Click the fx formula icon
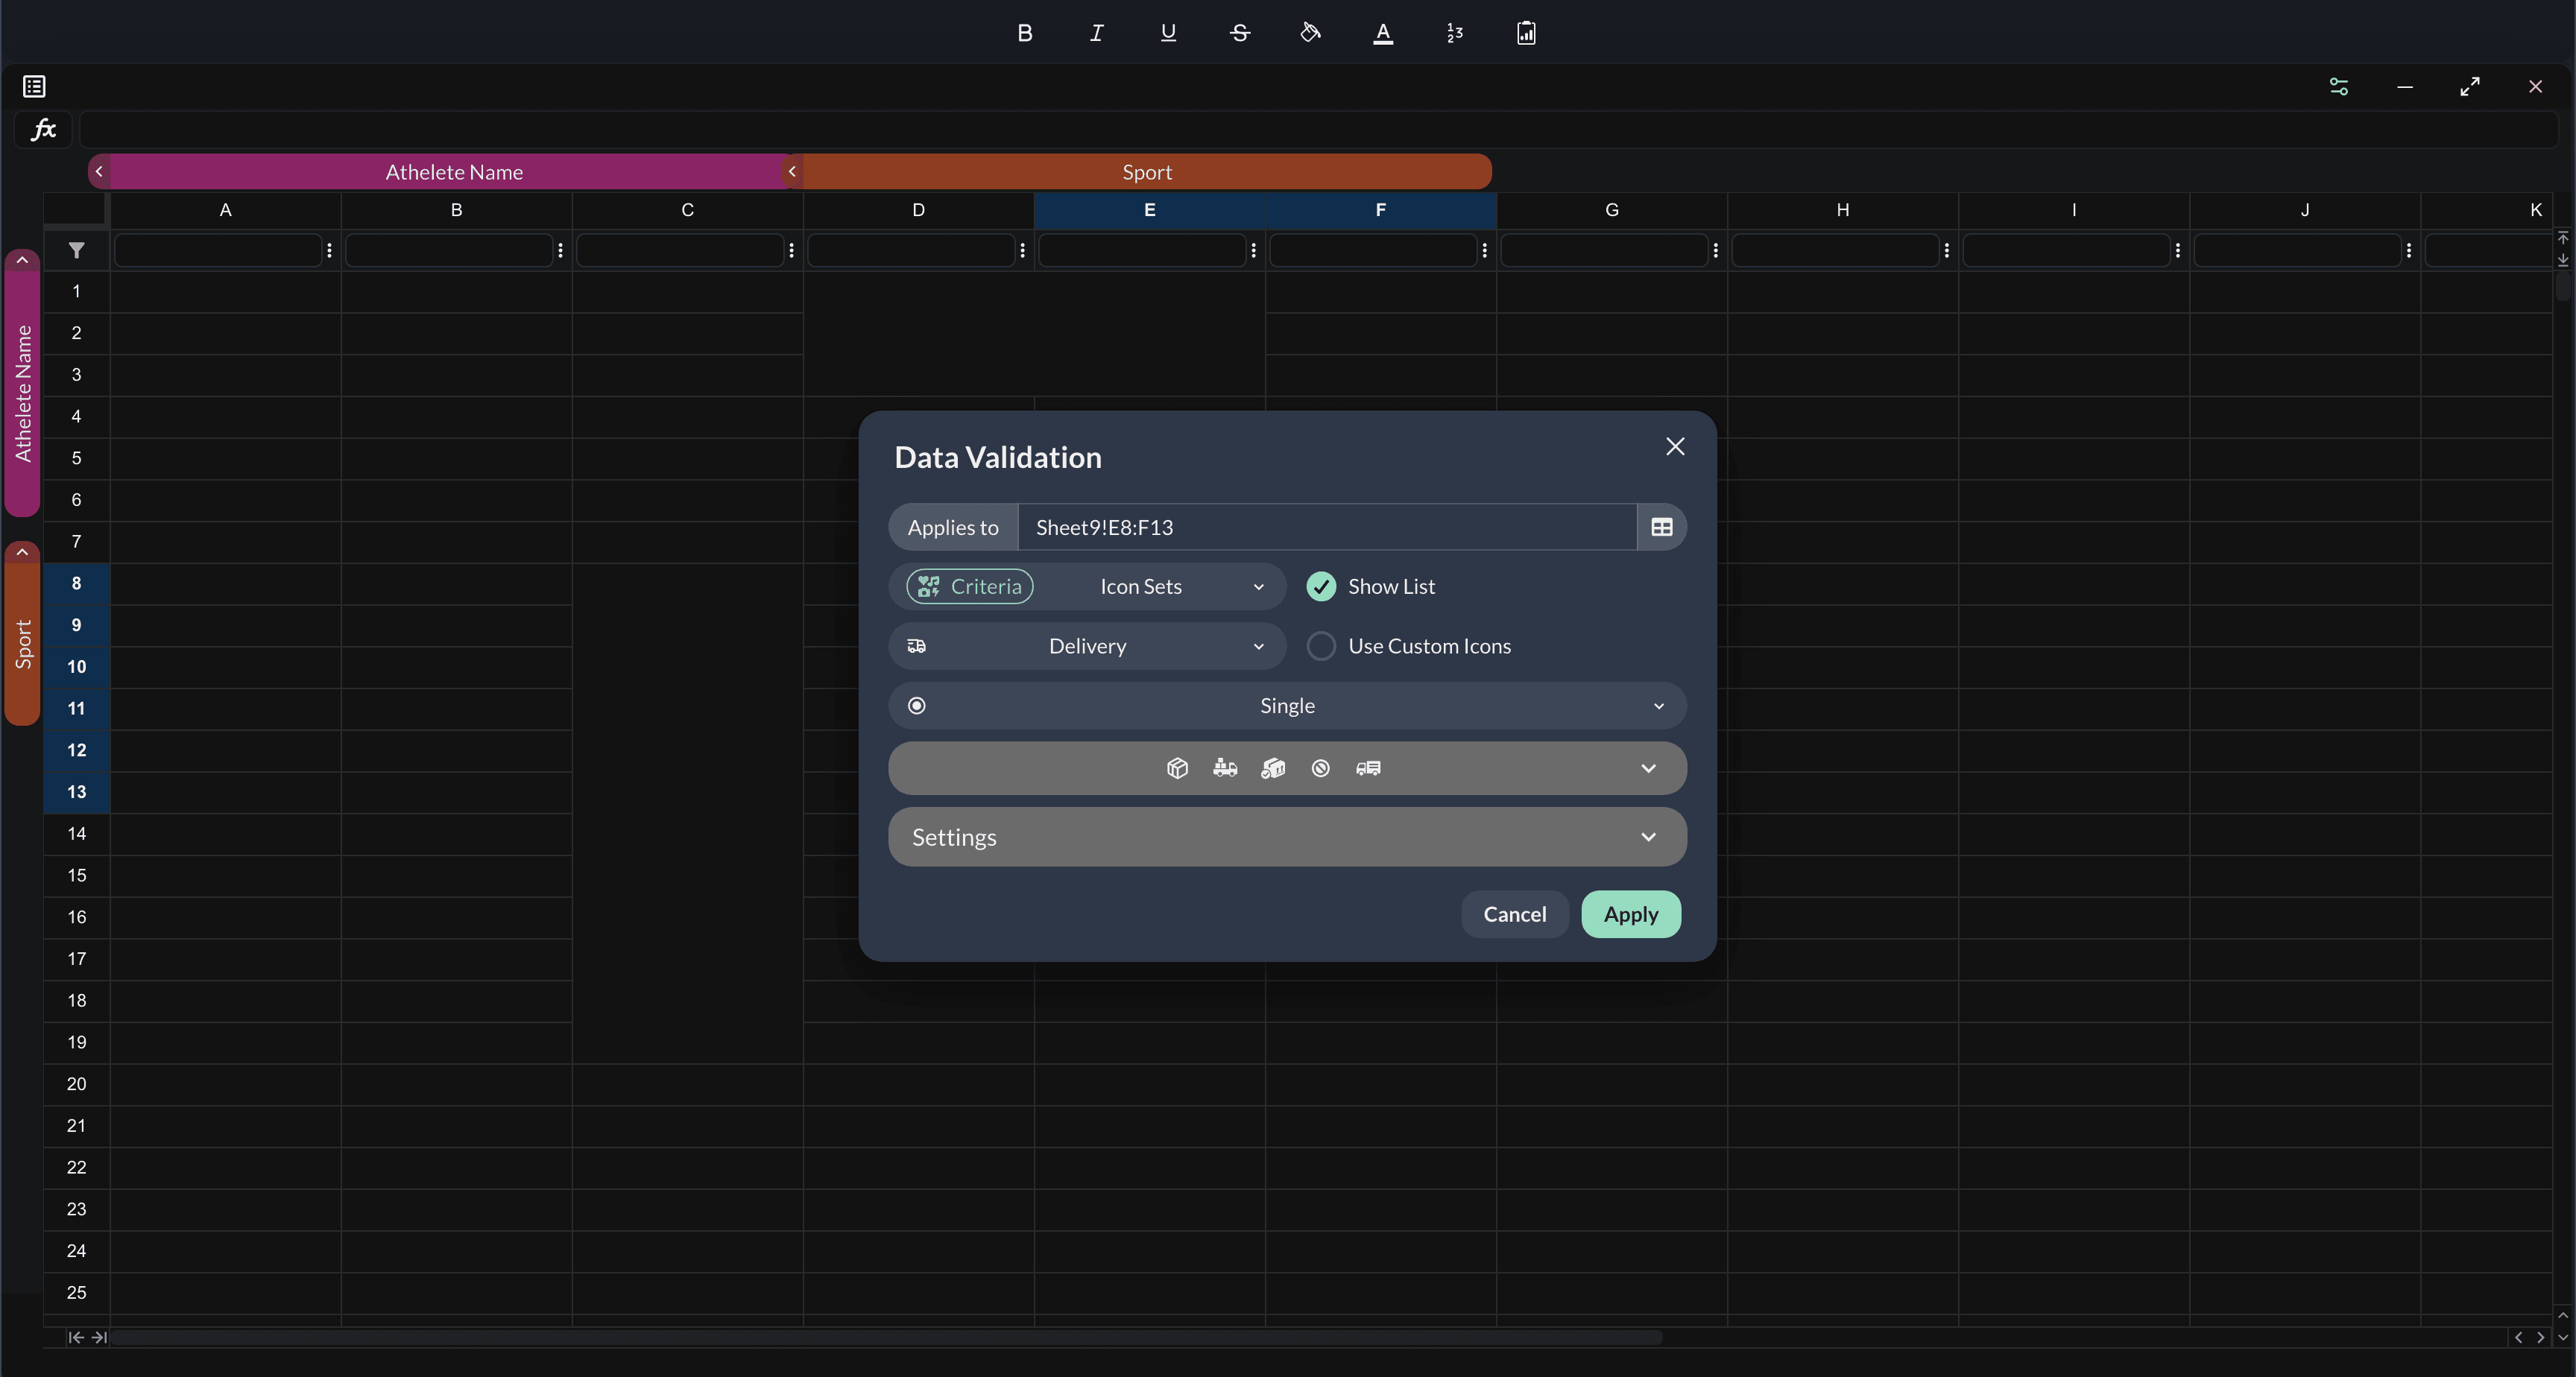 tap(43, 129)
